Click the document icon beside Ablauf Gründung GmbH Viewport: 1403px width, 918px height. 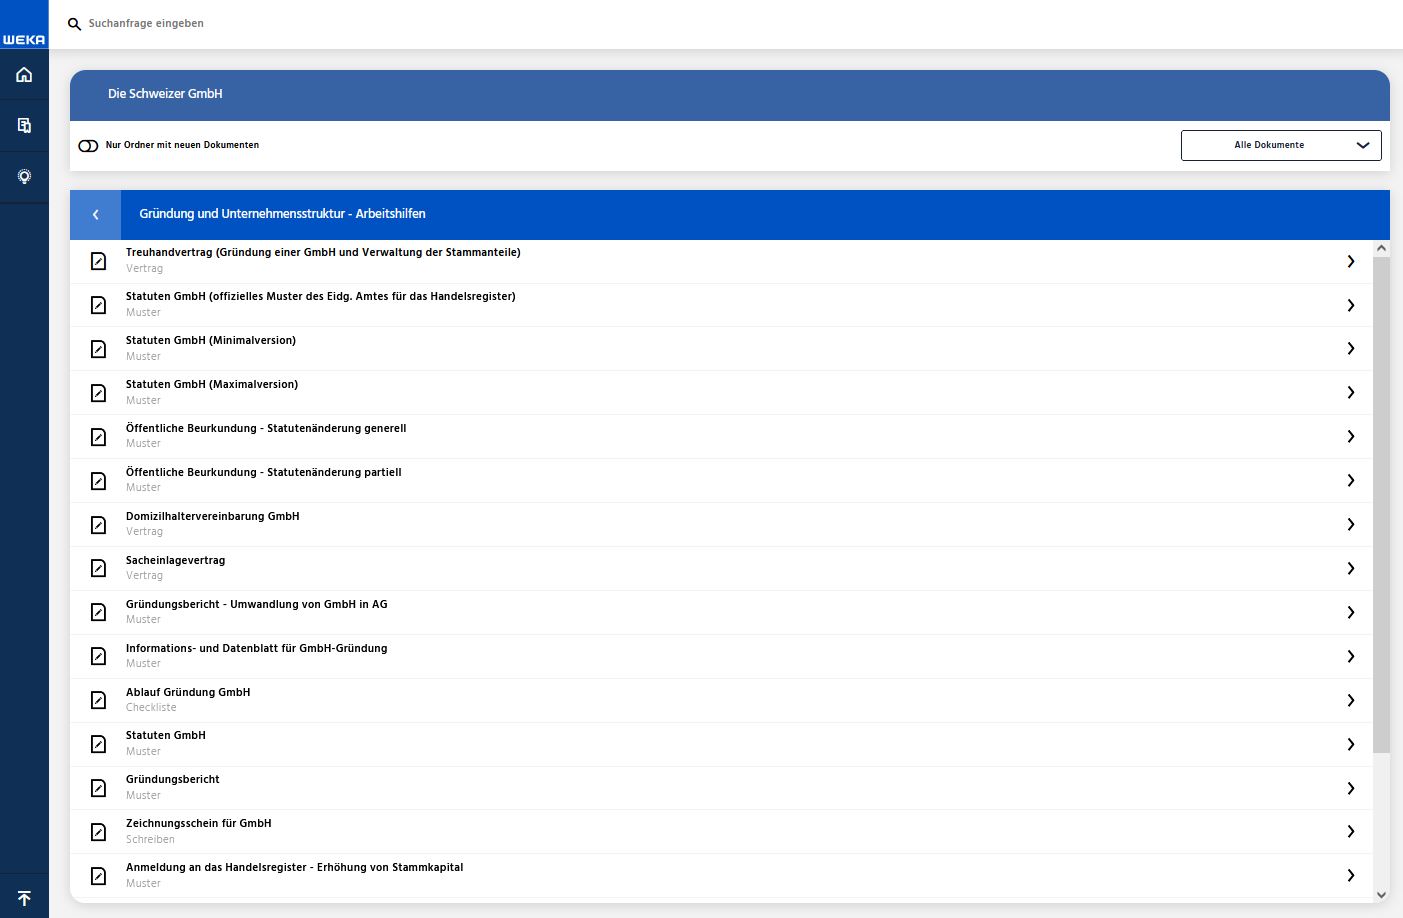(99, 700)
